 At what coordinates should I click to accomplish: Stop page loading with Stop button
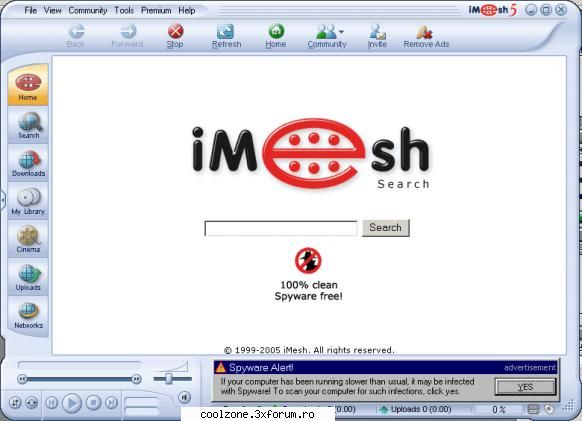175,36
